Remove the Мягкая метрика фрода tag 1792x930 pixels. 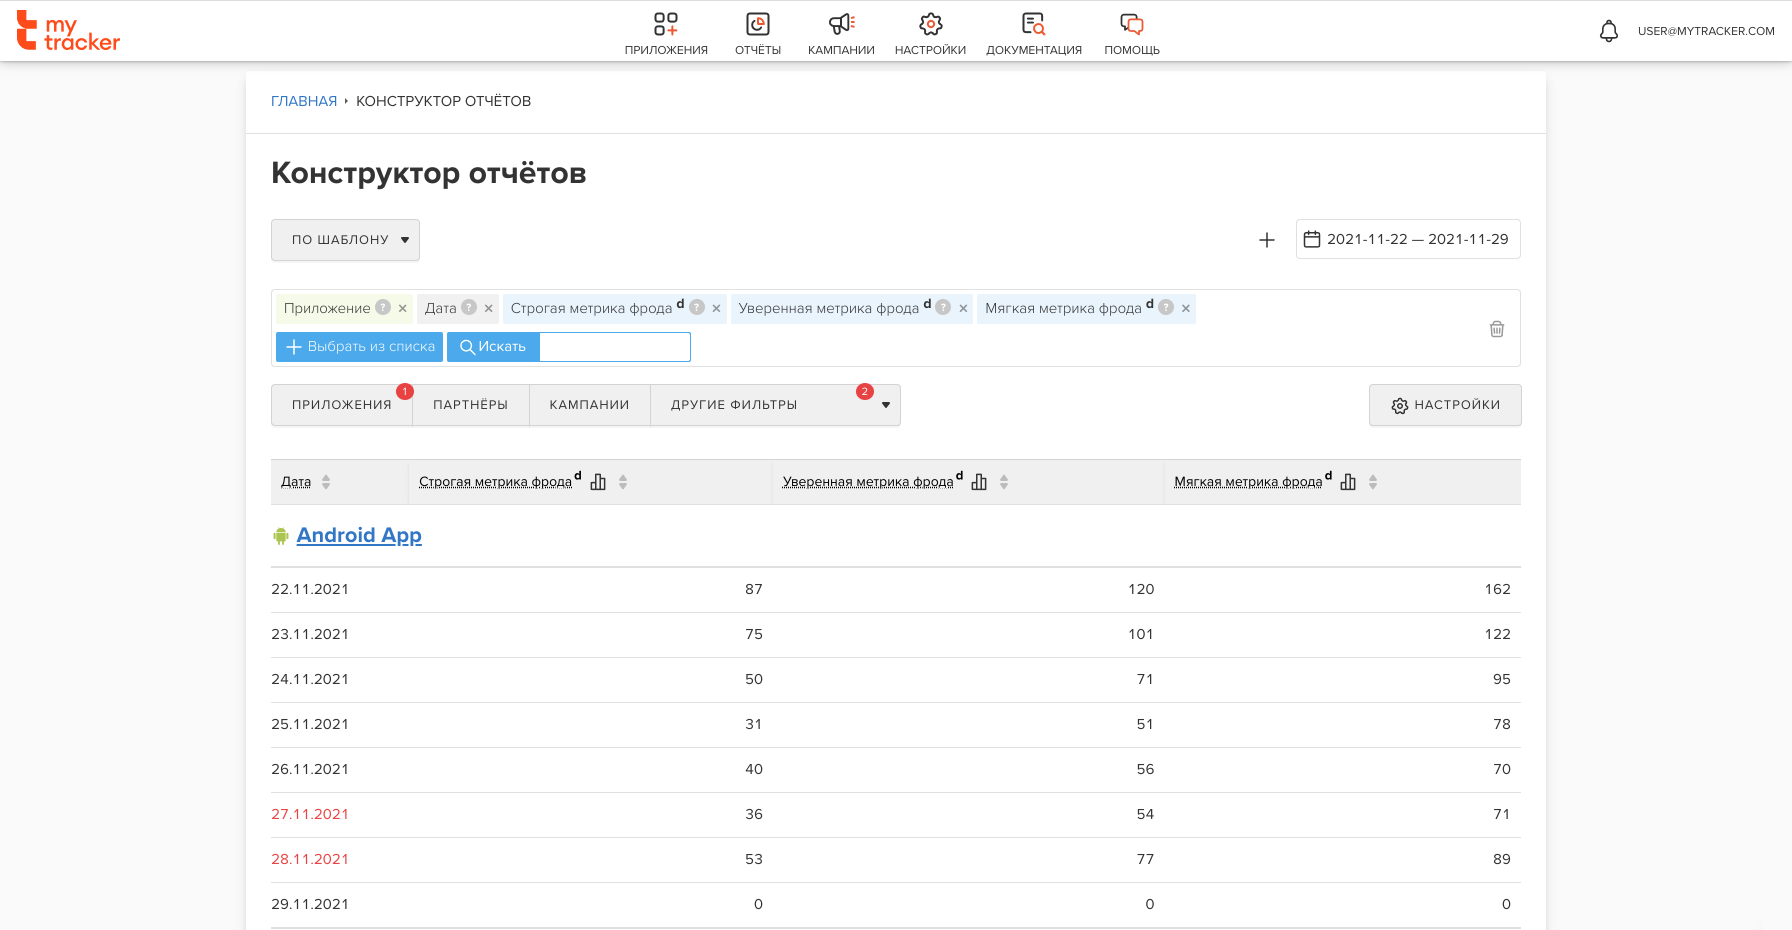1185,309
